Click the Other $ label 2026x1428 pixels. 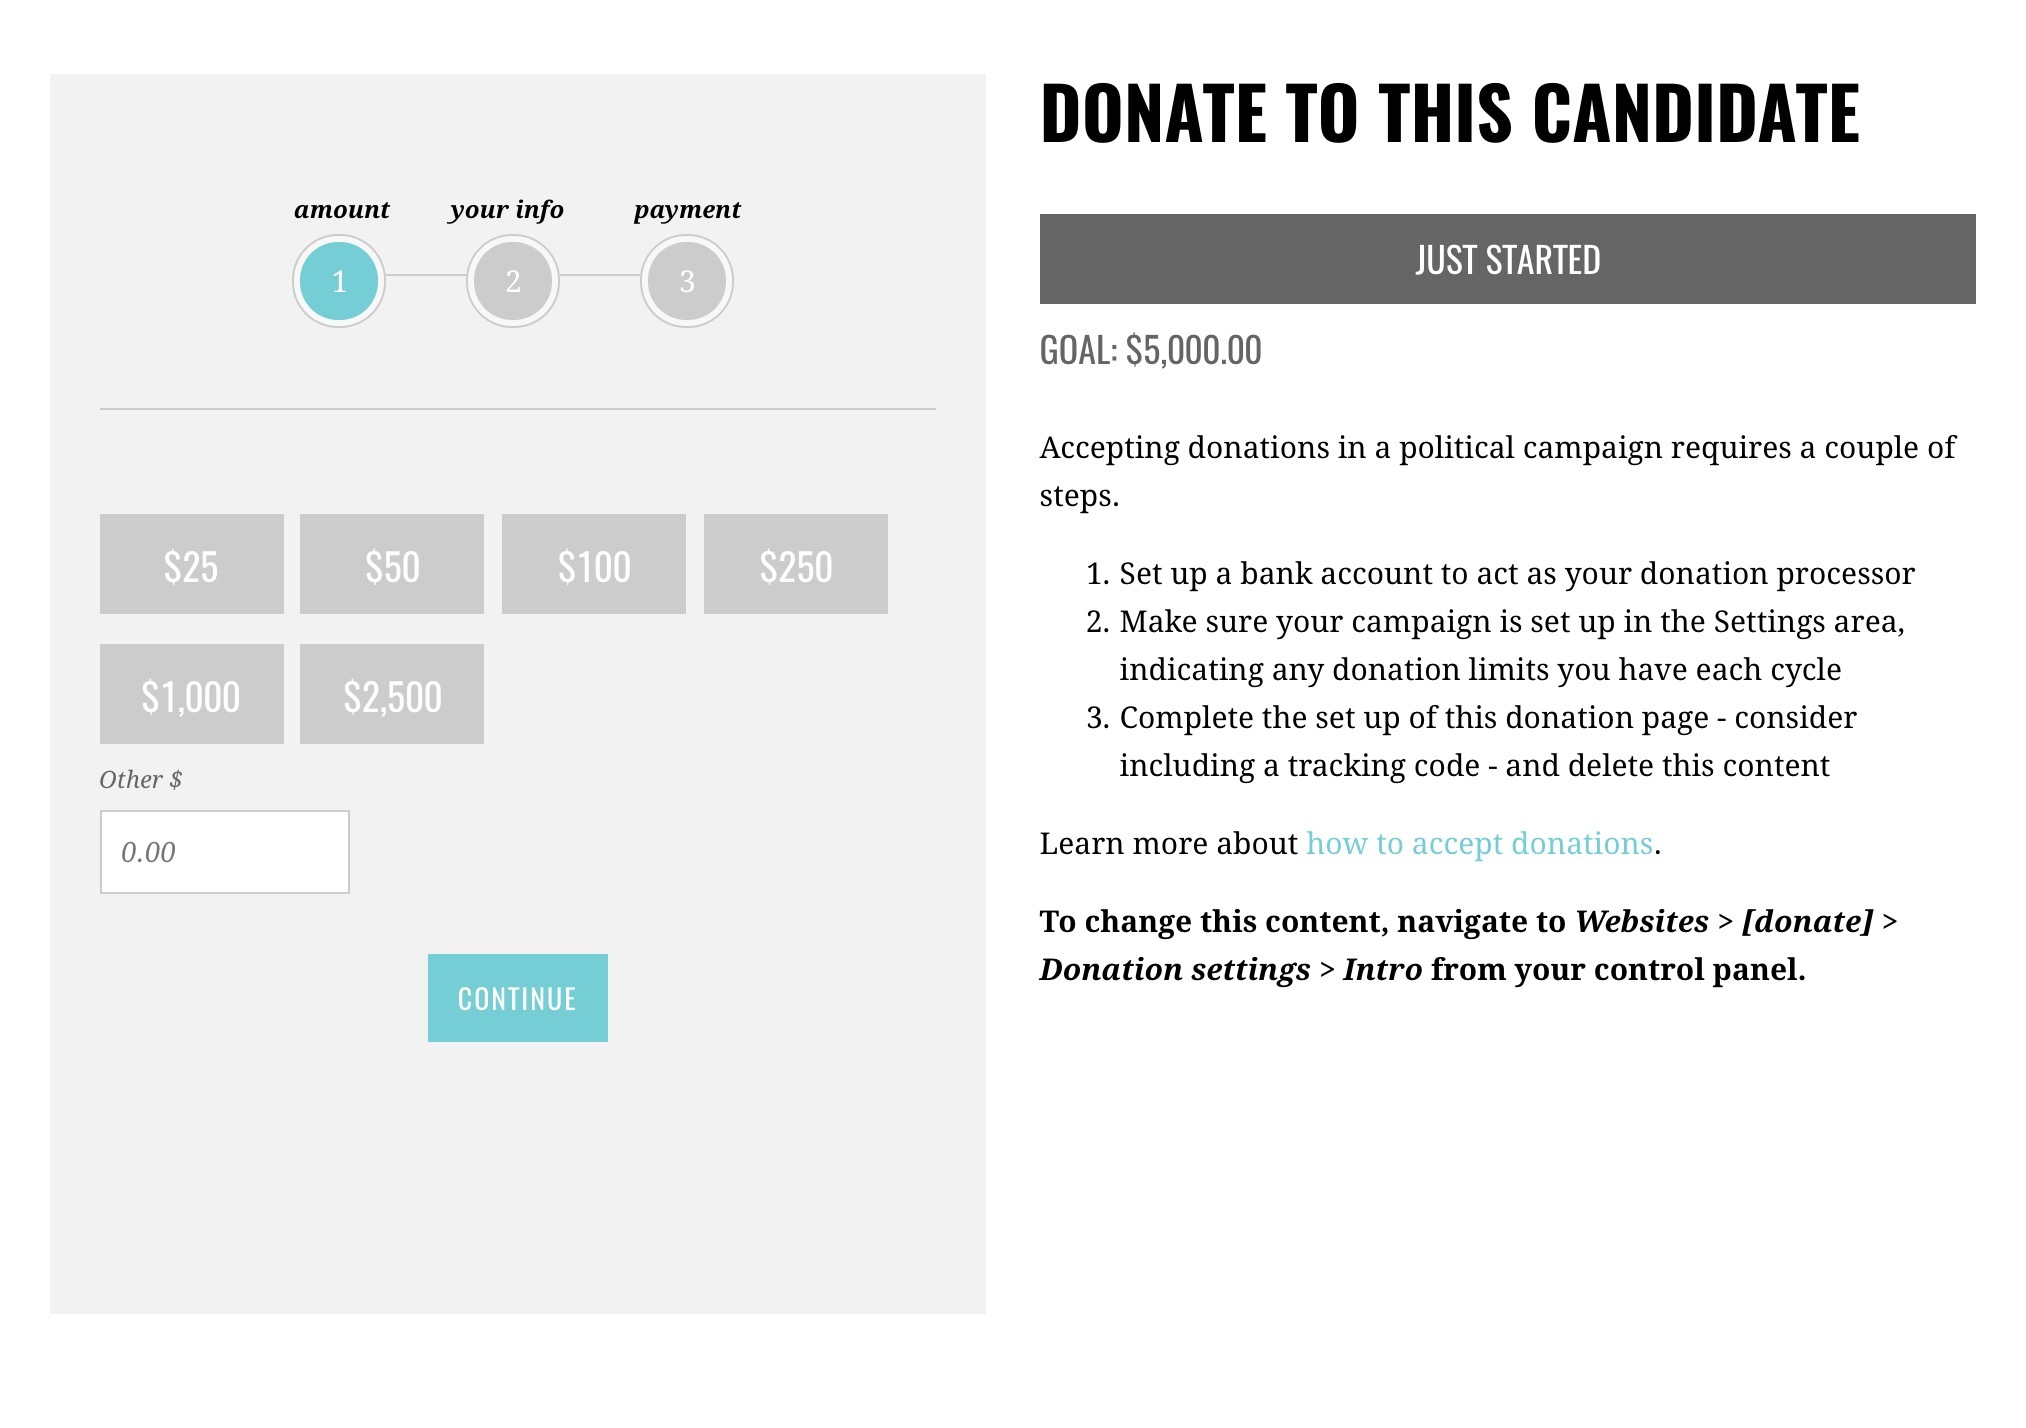pyautogui.click(x=141, y=779)
